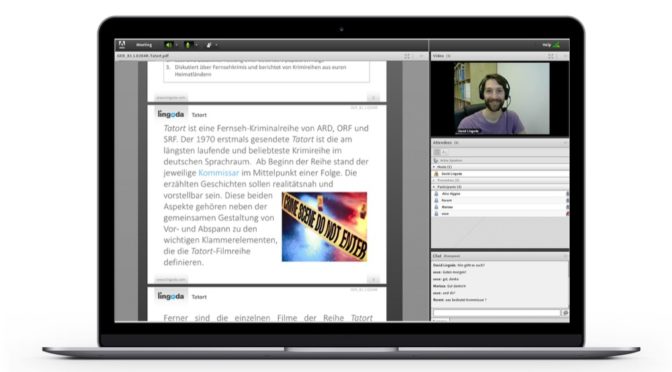This screenshot has height=372, width=672.
Task: Open the dropdown arrow beside the raise hand icon
Action: click(216, 45)
